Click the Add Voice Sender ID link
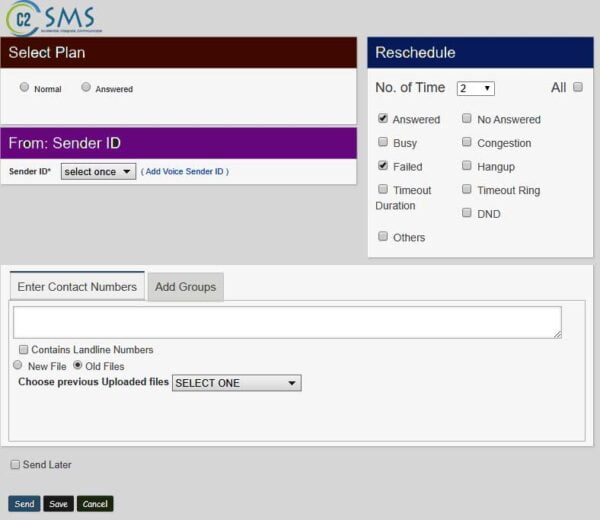The height and width of the screenshot is (520, 600). pos(185,172)
